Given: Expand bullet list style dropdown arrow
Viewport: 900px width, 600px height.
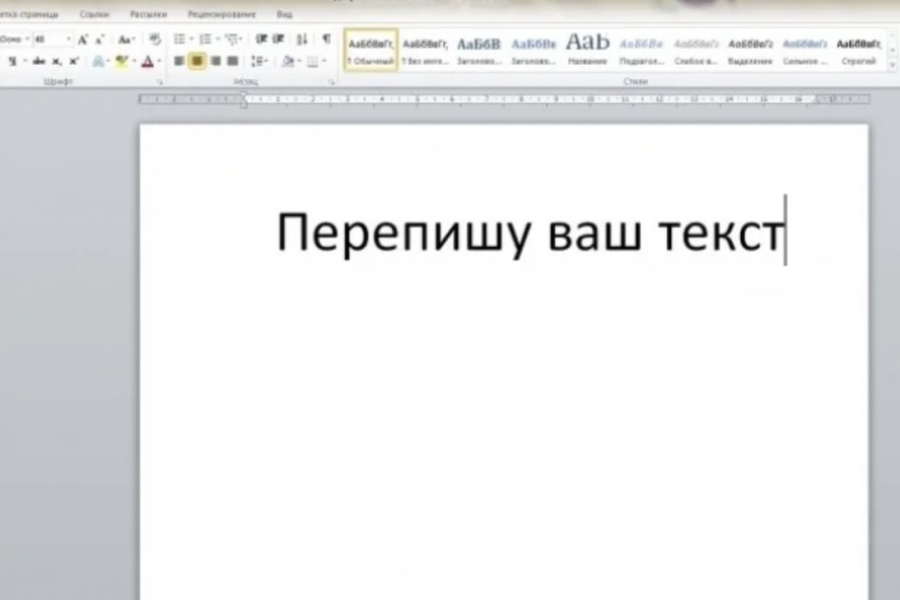Looking at the screenshot, I should (191, 39).
